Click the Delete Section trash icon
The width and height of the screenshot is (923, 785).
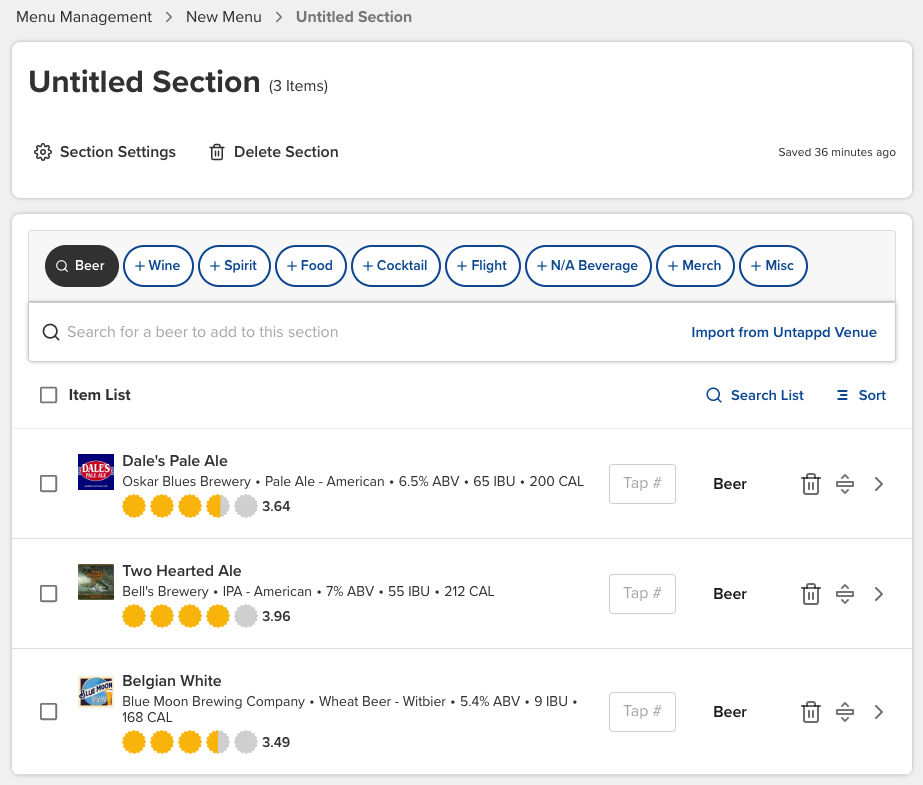tap(217, 152)
